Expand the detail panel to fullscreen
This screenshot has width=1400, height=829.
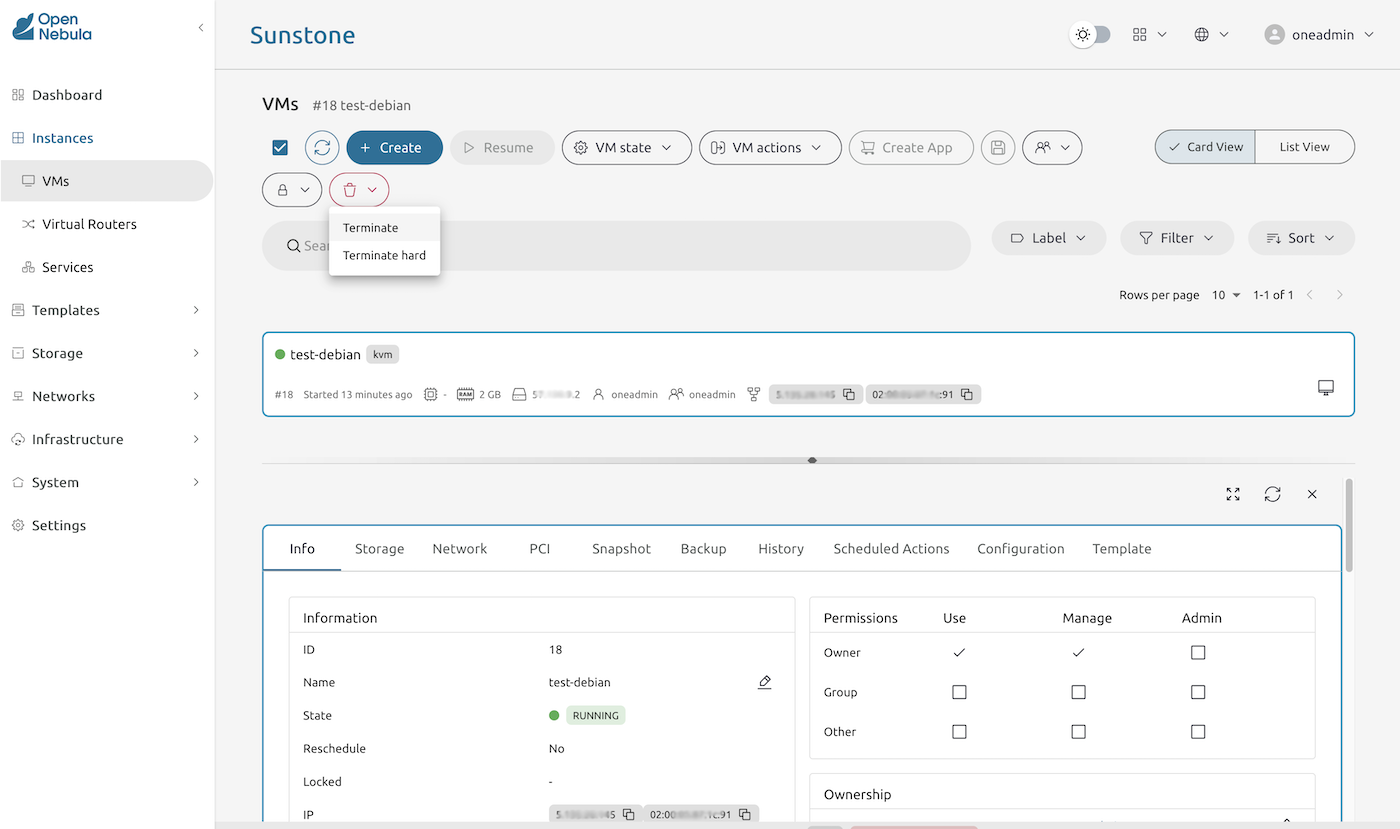click(x=1233, y=494)
